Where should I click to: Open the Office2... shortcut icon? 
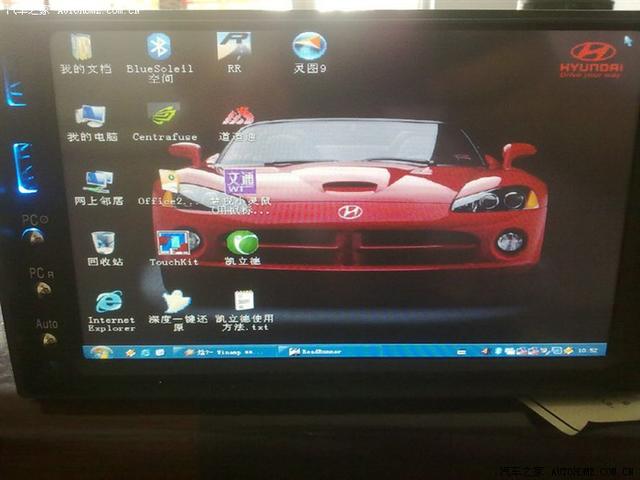pyautogui.click(x=169, y=181)
